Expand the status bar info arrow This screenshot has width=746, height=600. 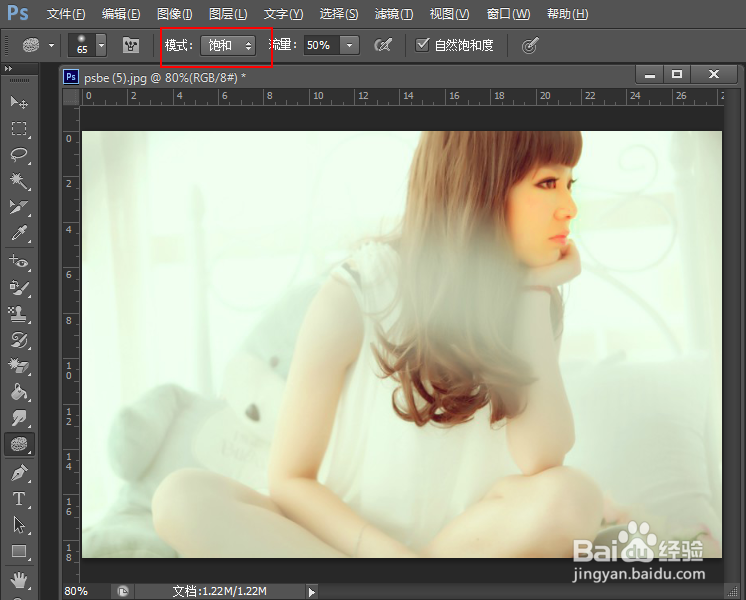[312, 592]
